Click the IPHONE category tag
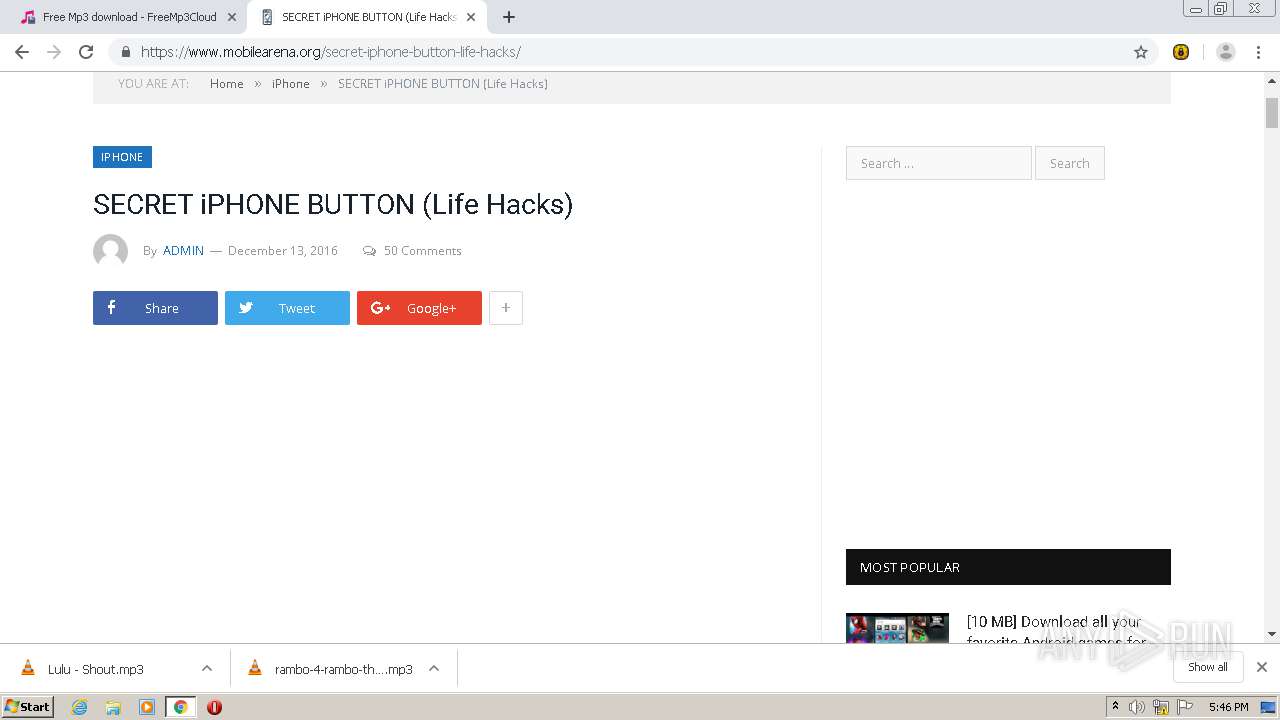The width and height of the screenshot is (1280, 720). (122, 157)
